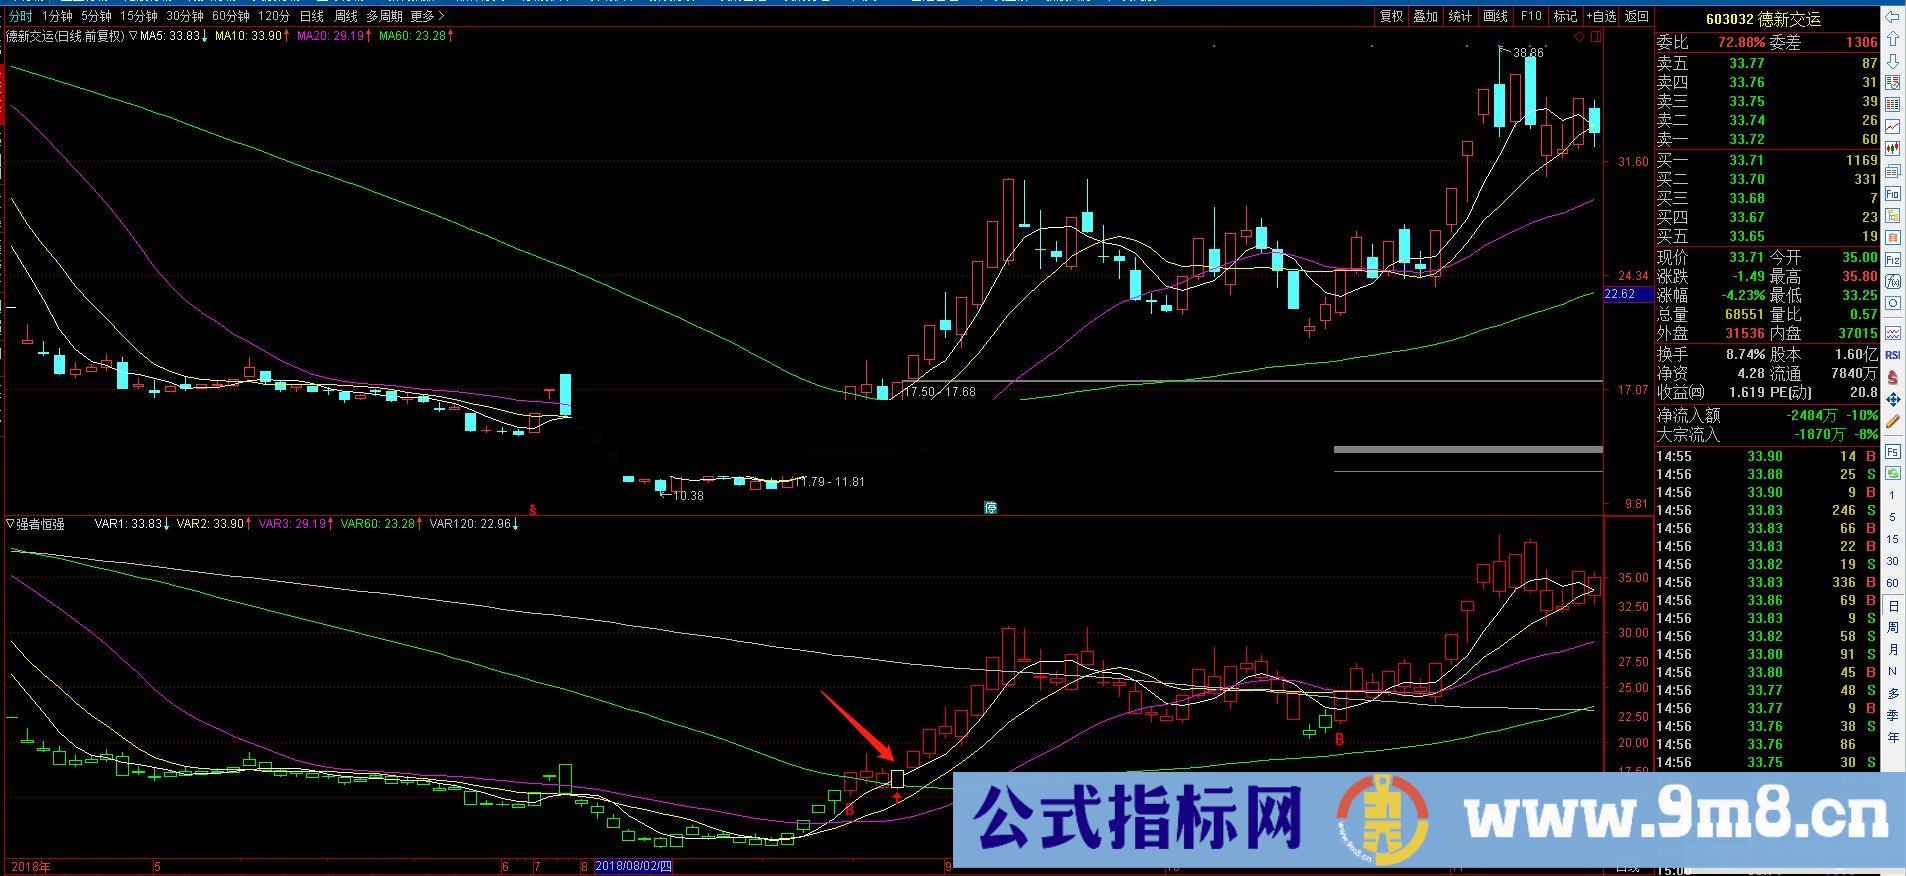Click the 复权 button
1906x876 pixels.
click(1391, 16)
